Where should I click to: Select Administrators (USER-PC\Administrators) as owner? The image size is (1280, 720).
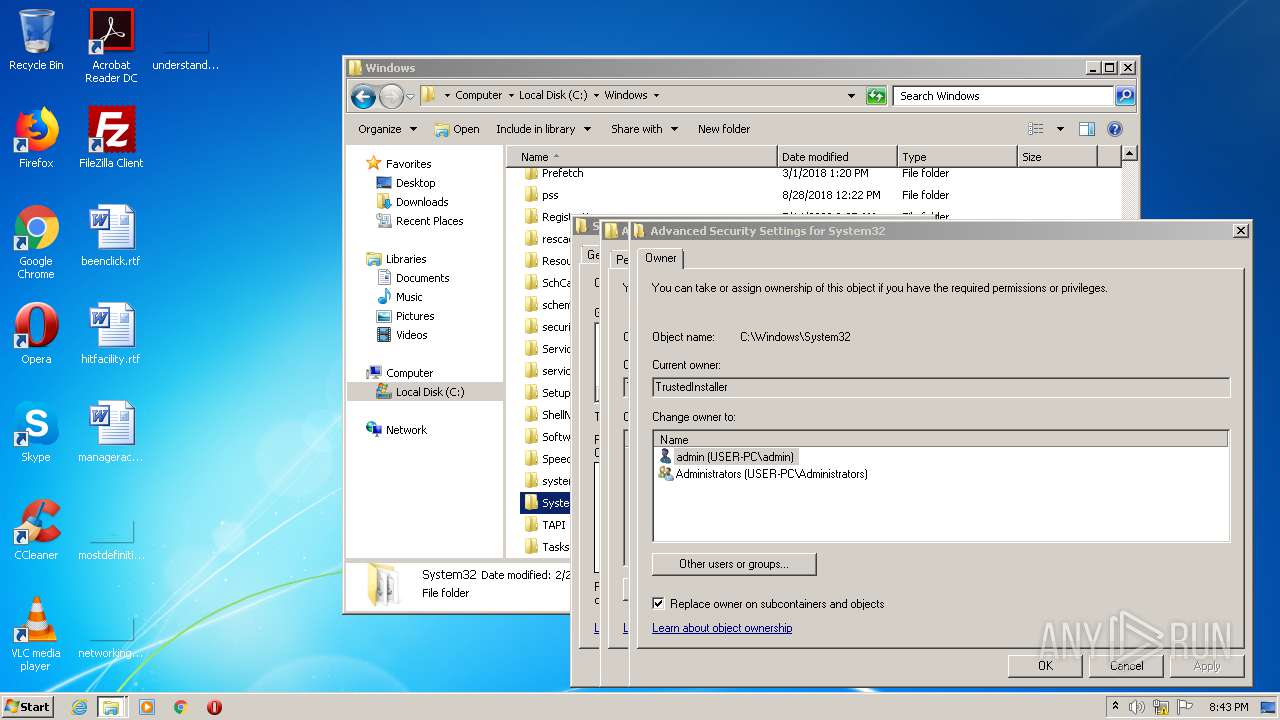[x=763, y=474]
